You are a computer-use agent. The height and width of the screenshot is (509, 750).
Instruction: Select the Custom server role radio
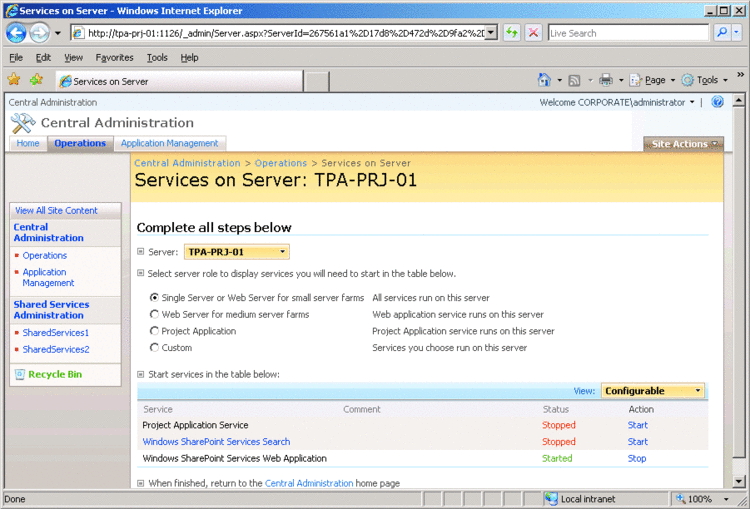click(154, 348)
